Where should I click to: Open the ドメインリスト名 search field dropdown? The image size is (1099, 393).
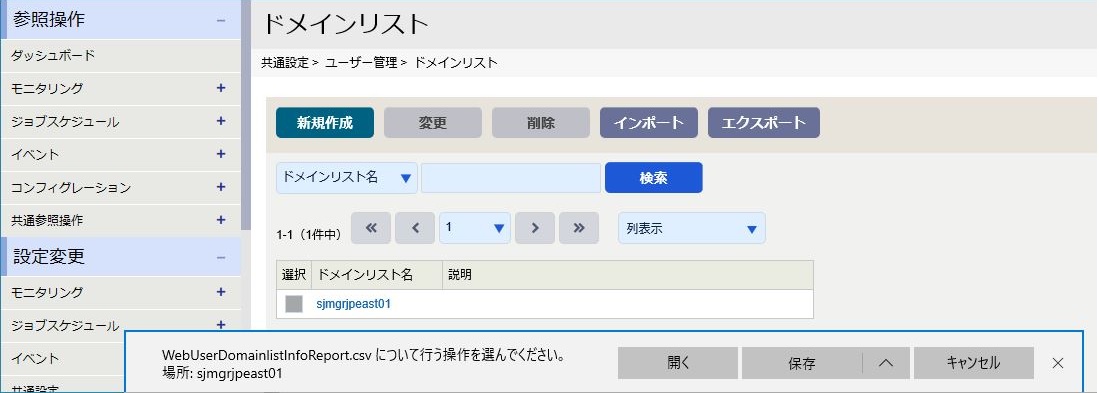[346, 178]
